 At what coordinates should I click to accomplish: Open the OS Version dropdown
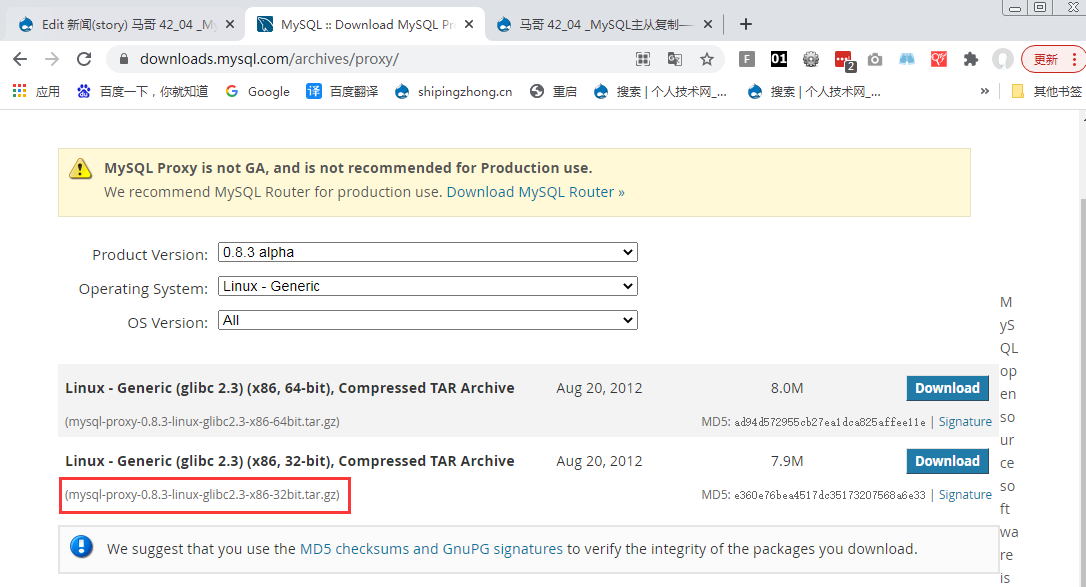click(427, 320)
